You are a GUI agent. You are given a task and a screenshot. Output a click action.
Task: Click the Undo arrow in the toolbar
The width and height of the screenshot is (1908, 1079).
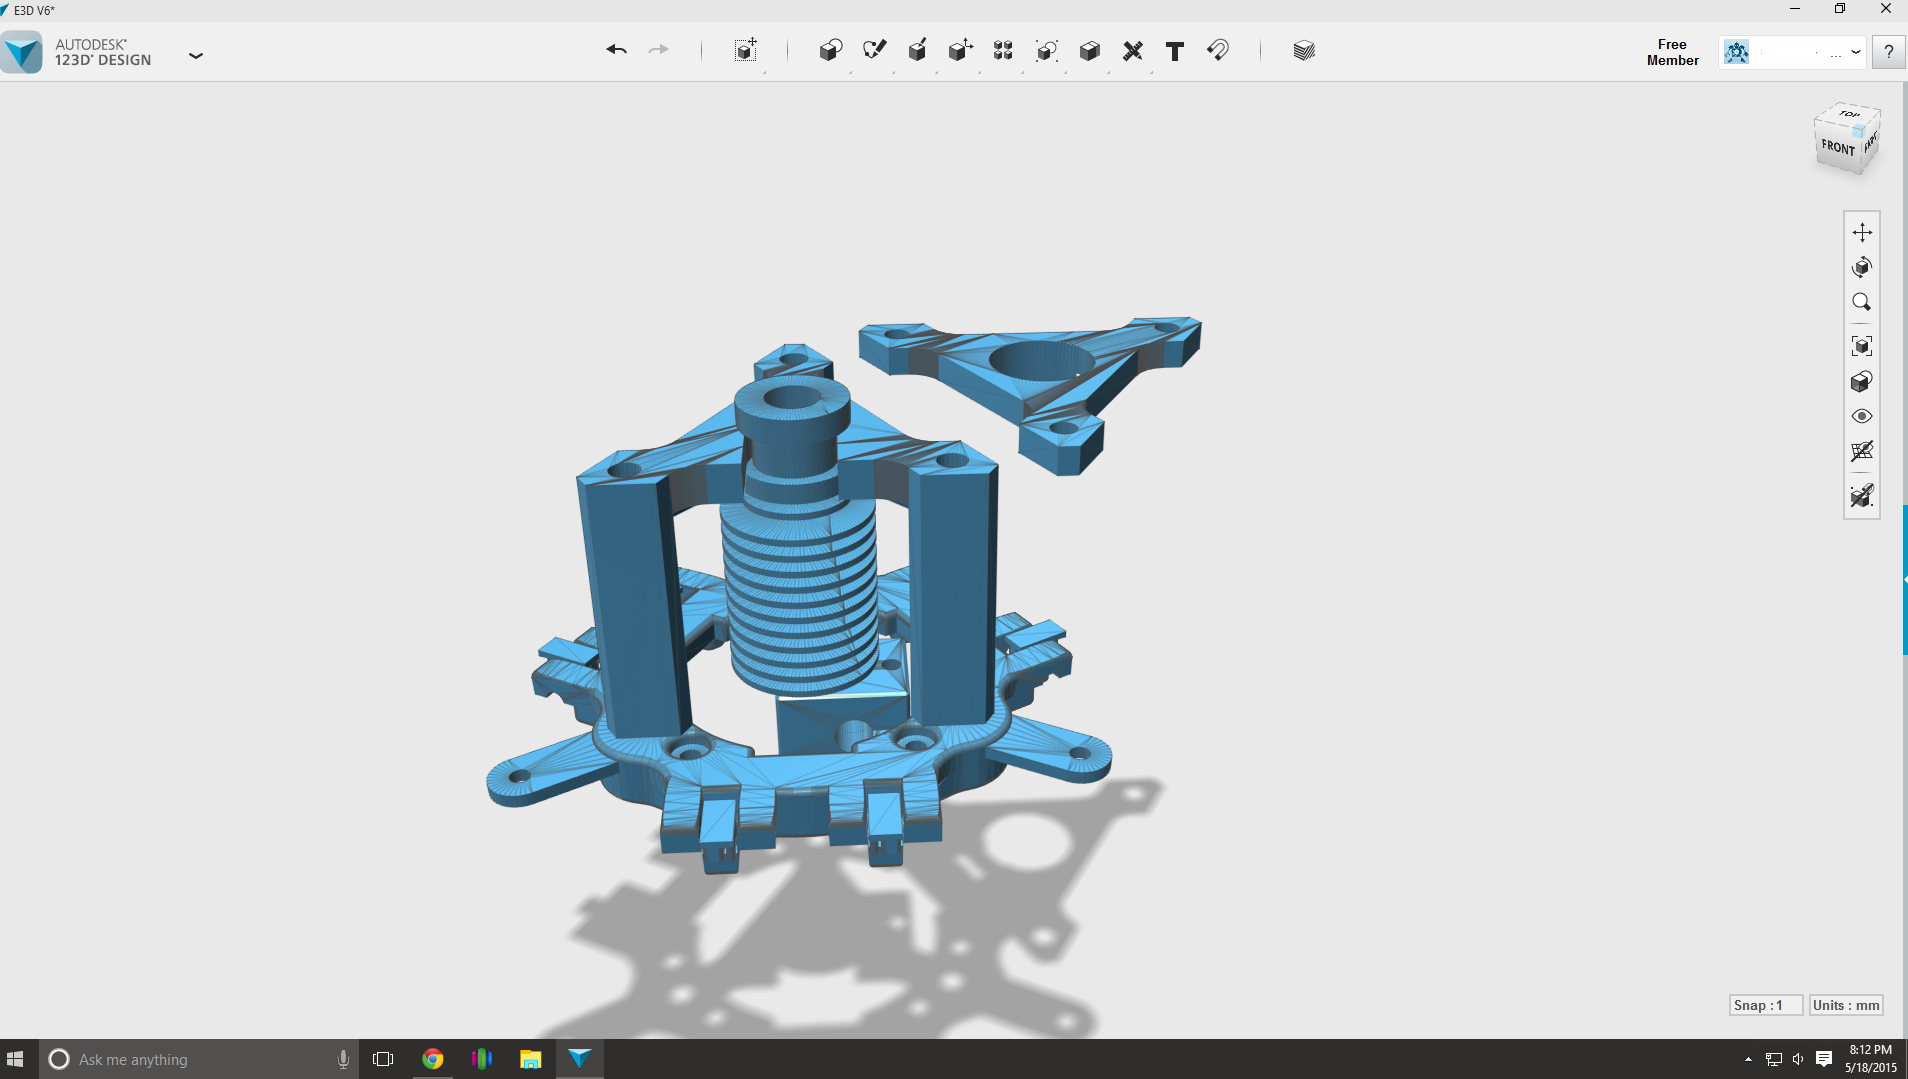coord(616,50)
